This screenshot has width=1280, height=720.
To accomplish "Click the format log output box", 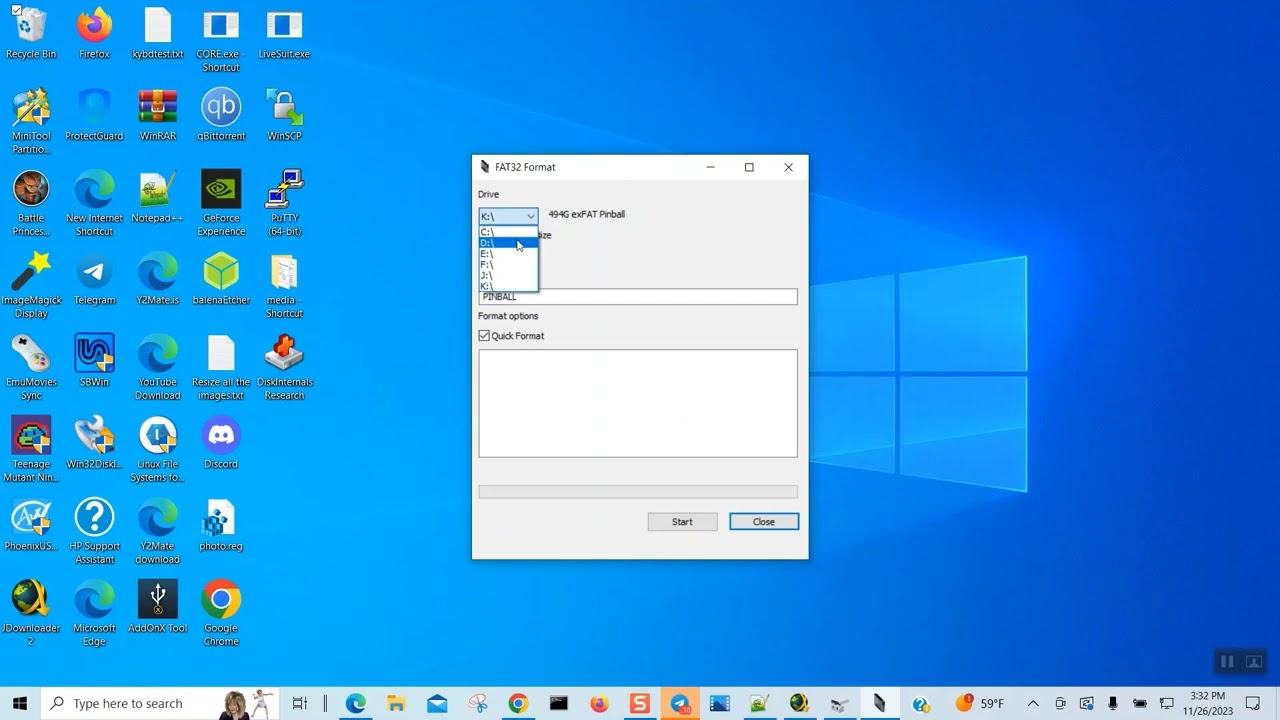I will pos(638,403).
